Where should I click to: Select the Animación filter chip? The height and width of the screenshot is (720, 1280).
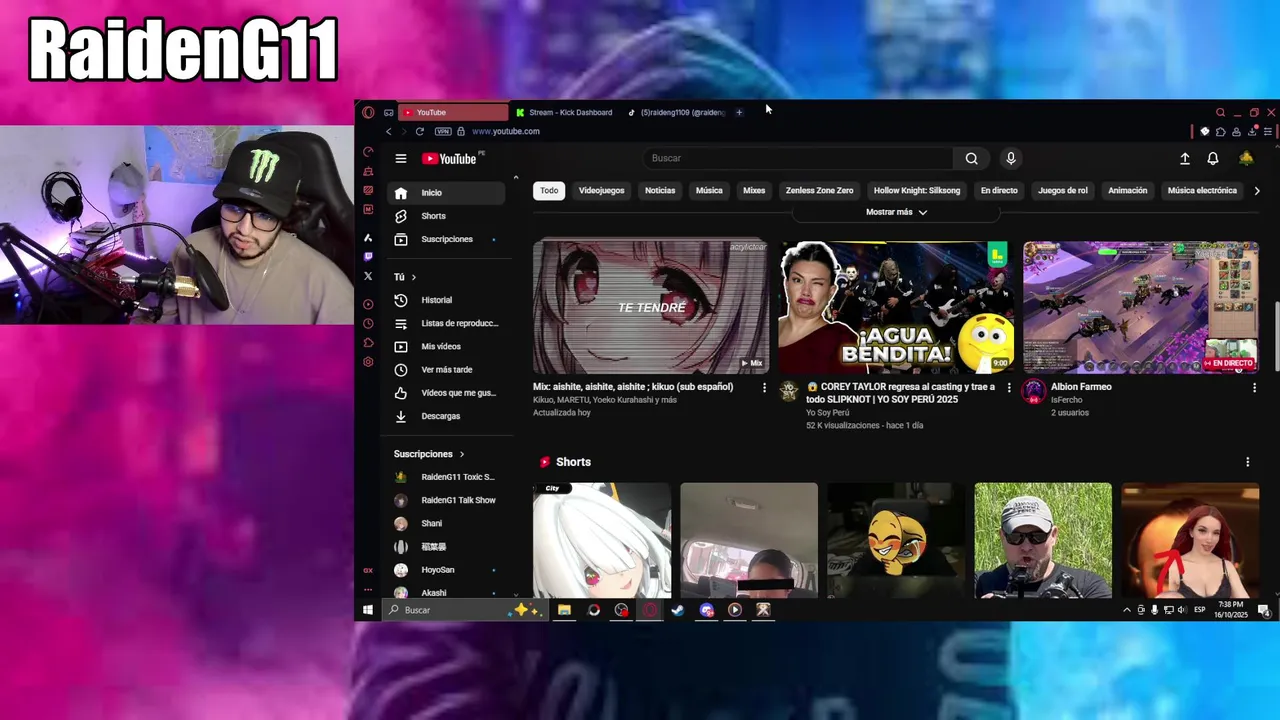pyautogui.click(x=1127, y=190)
